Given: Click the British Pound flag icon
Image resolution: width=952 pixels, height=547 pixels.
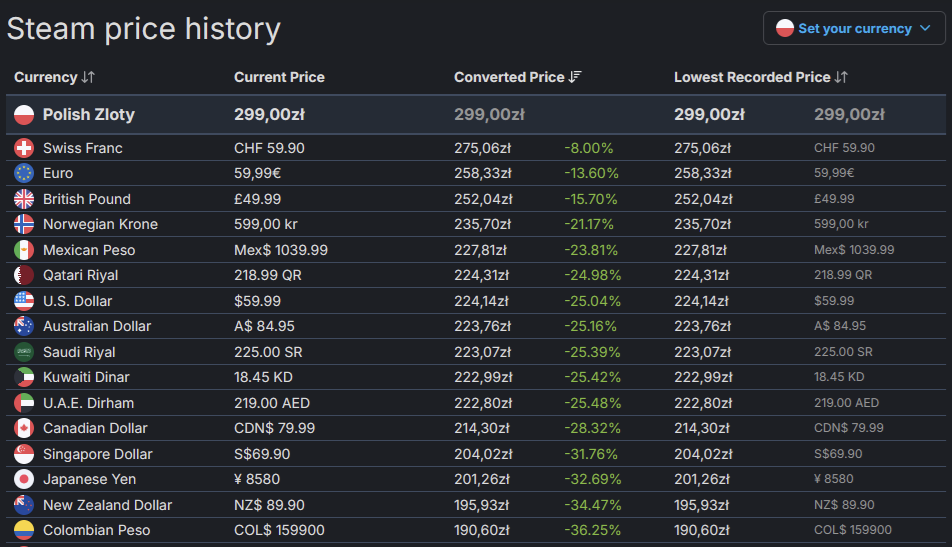Looking at the screenshot, I should 24,199.
